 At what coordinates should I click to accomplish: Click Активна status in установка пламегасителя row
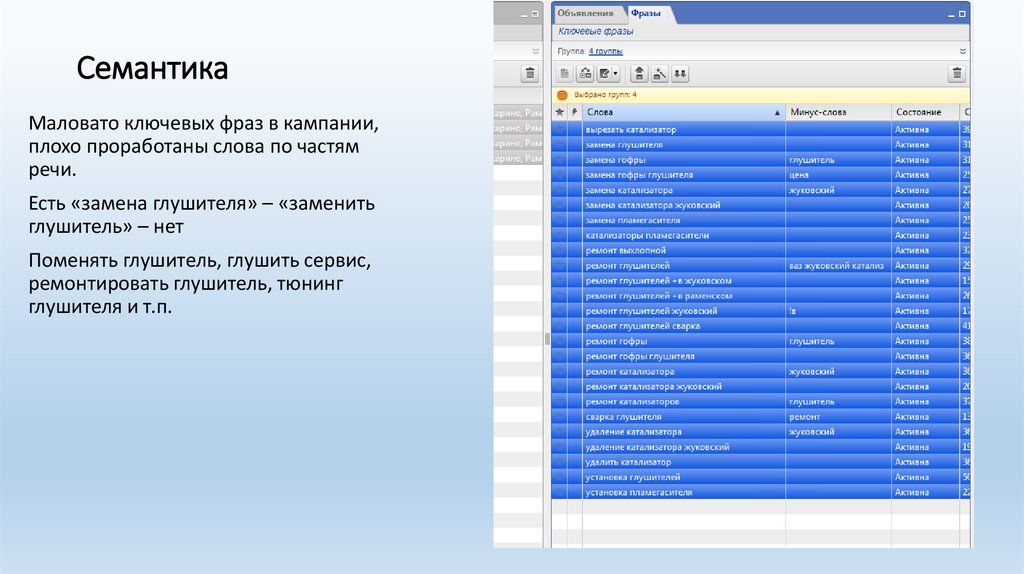coord(912,492)
